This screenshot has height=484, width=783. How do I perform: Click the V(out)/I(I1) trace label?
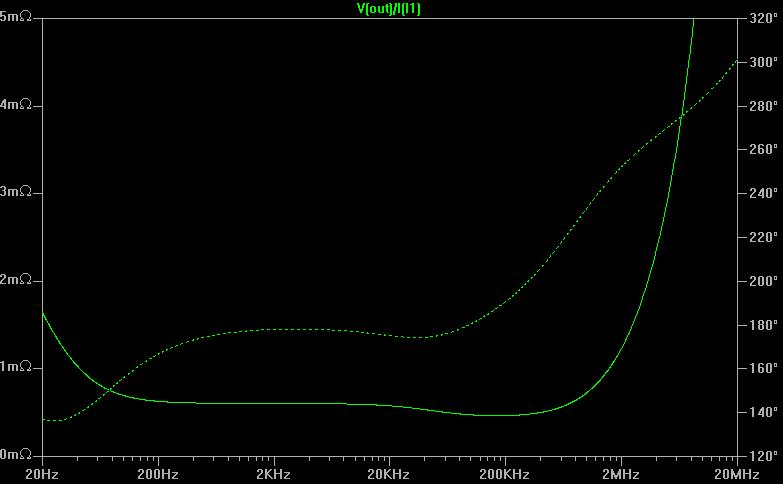point(389,9)
